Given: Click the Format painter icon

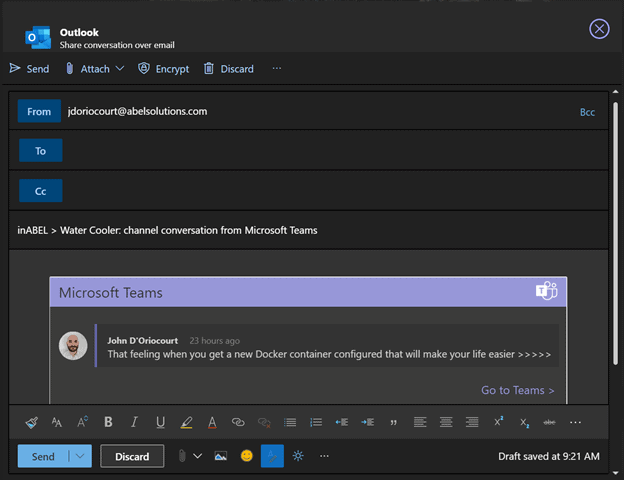Looking at the screenshot, I should [31, 422].
